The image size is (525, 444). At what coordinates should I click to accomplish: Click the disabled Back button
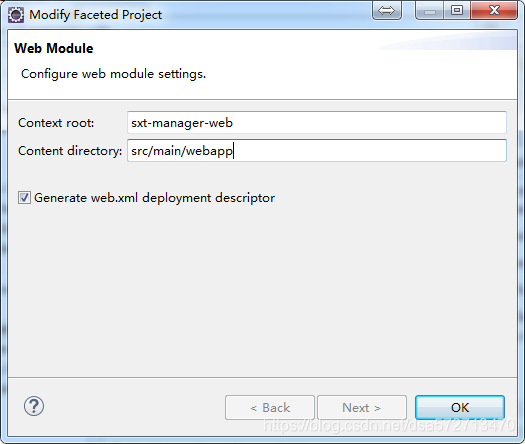pyautogui.click(x=270, y=408)
